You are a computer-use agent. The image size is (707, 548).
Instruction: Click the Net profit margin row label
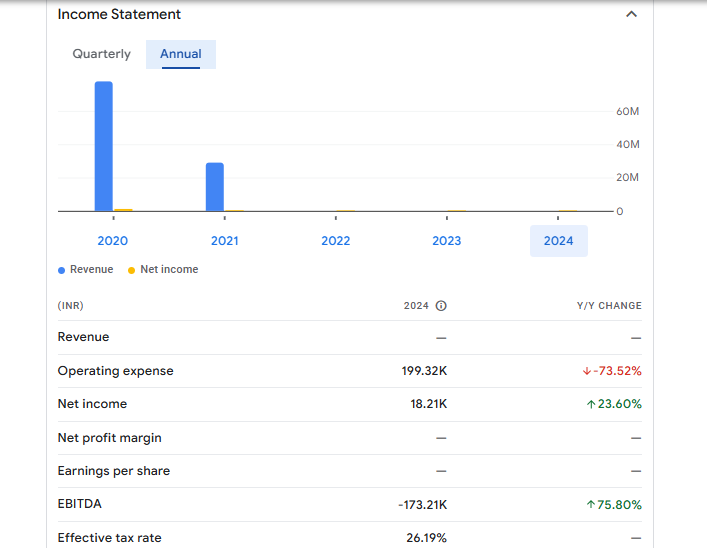tap(110, 438)
